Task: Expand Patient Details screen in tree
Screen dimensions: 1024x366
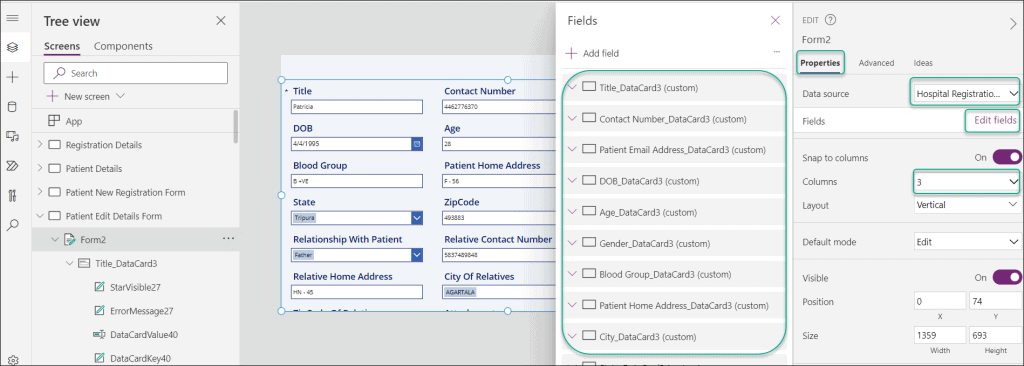Action: (x=40, y=169)
